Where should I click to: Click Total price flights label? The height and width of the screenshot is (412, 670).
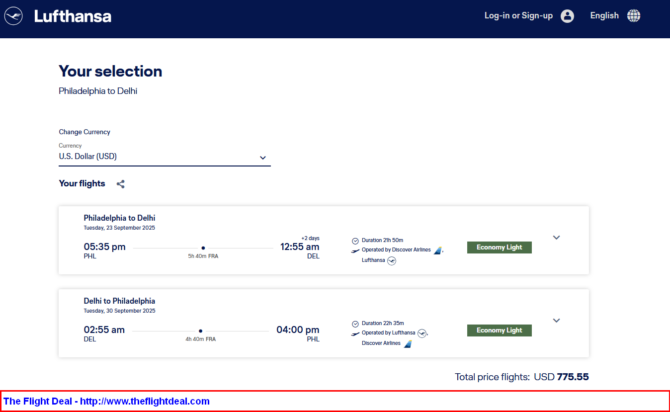click(x=492, y=377)
